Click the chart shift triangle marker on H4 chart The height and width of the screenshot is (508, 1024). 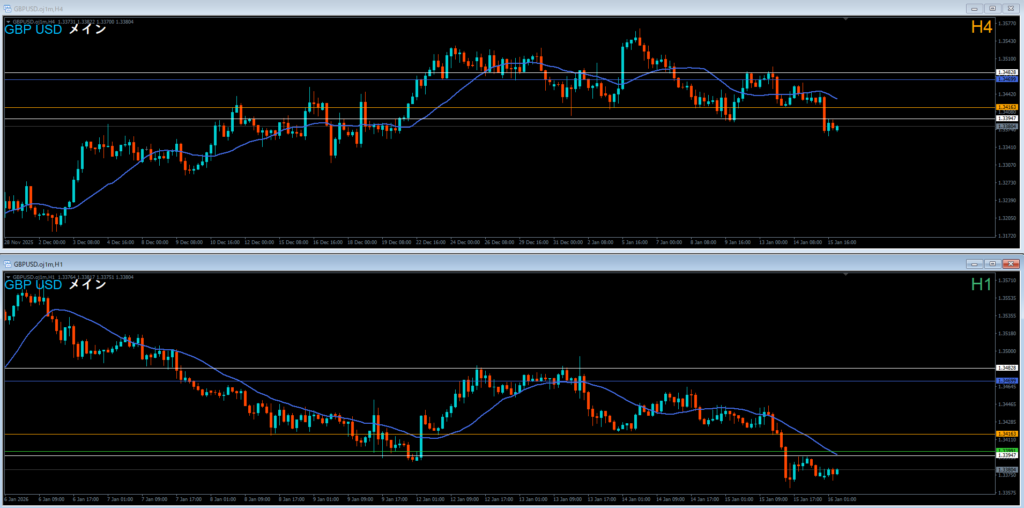click(846, 18)
